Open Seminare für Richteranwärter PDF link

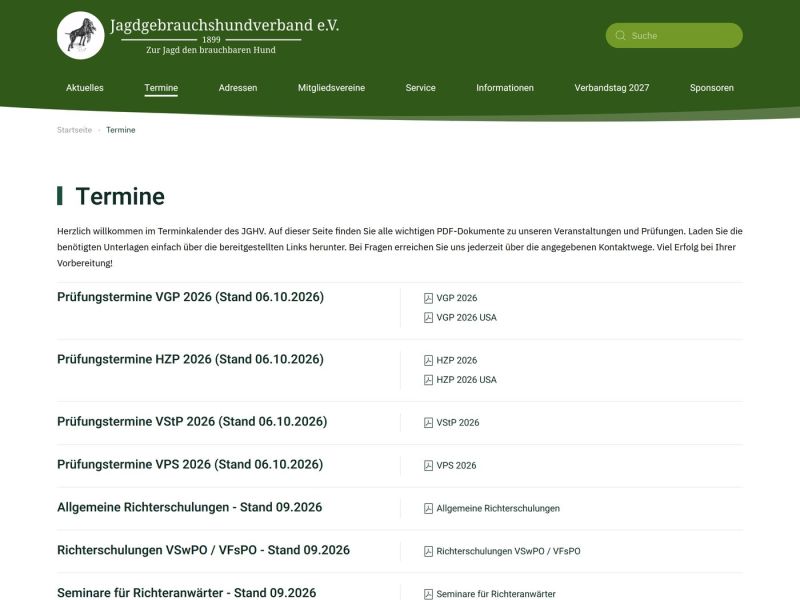coord(496,594)
